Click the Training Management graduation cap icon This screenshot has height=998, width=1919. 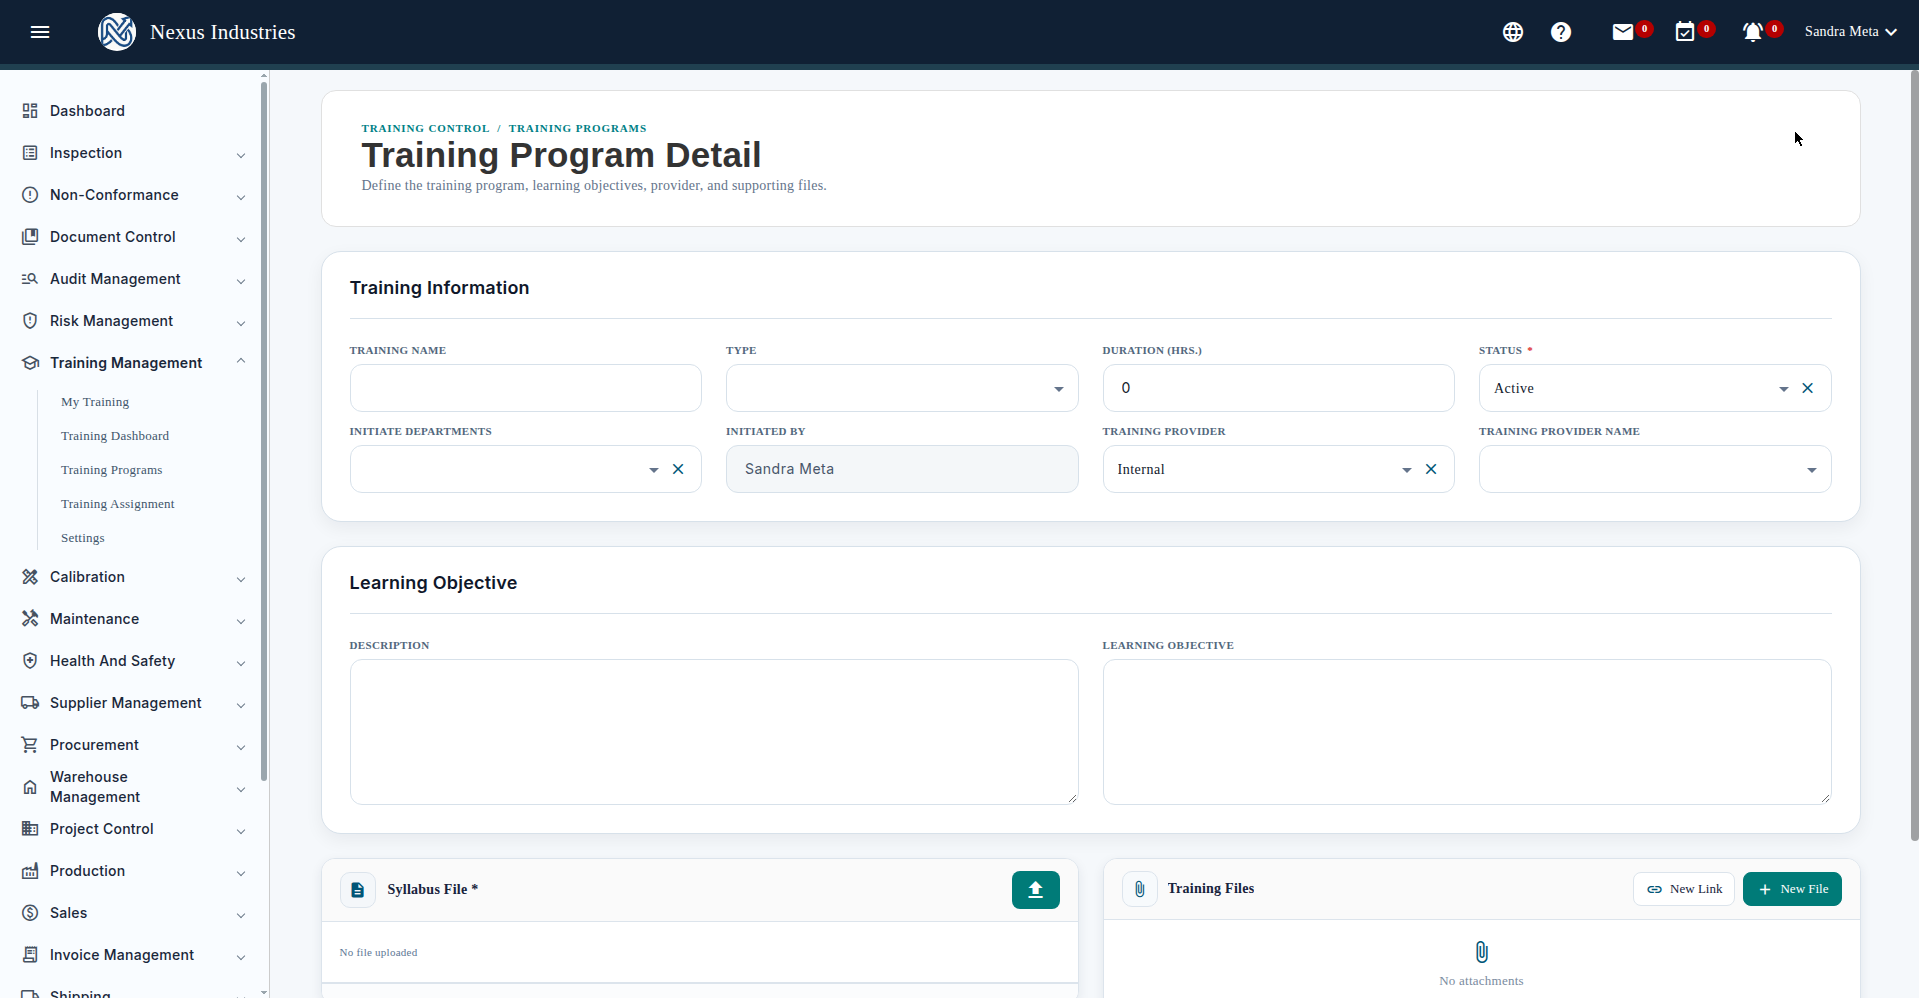pos(30,363)
